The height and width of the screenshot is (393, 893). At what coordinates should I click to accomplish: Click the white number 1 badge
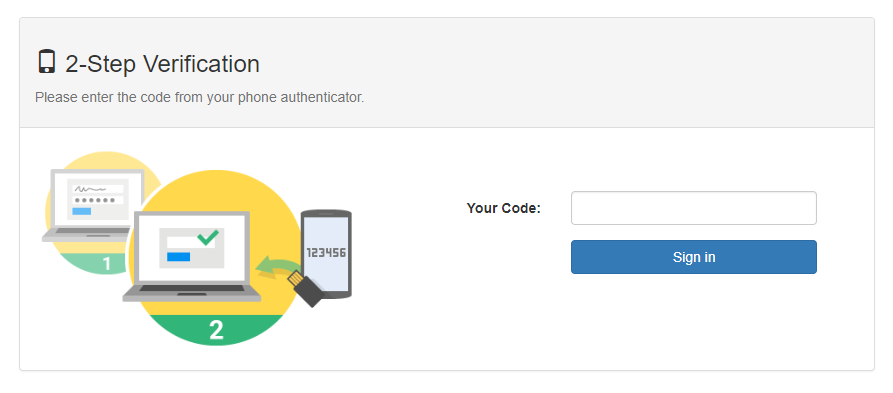[x=106, y=264]
